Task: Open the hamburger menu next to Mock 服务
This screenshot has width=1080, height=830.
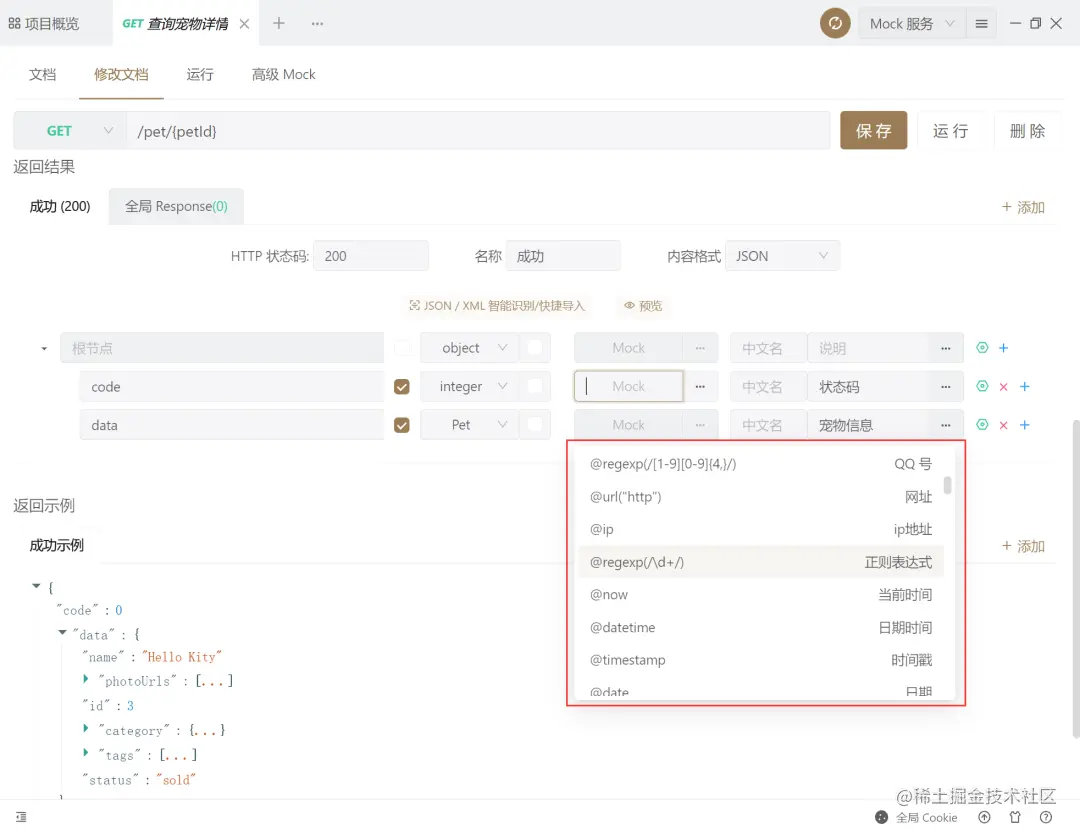Action: click(982, 23)
